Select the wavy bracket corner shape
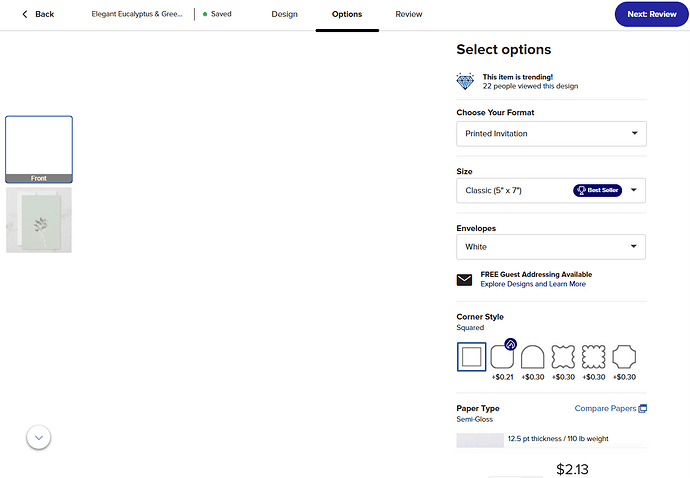Viewport: 690px width, 478px height. [563, 357]
